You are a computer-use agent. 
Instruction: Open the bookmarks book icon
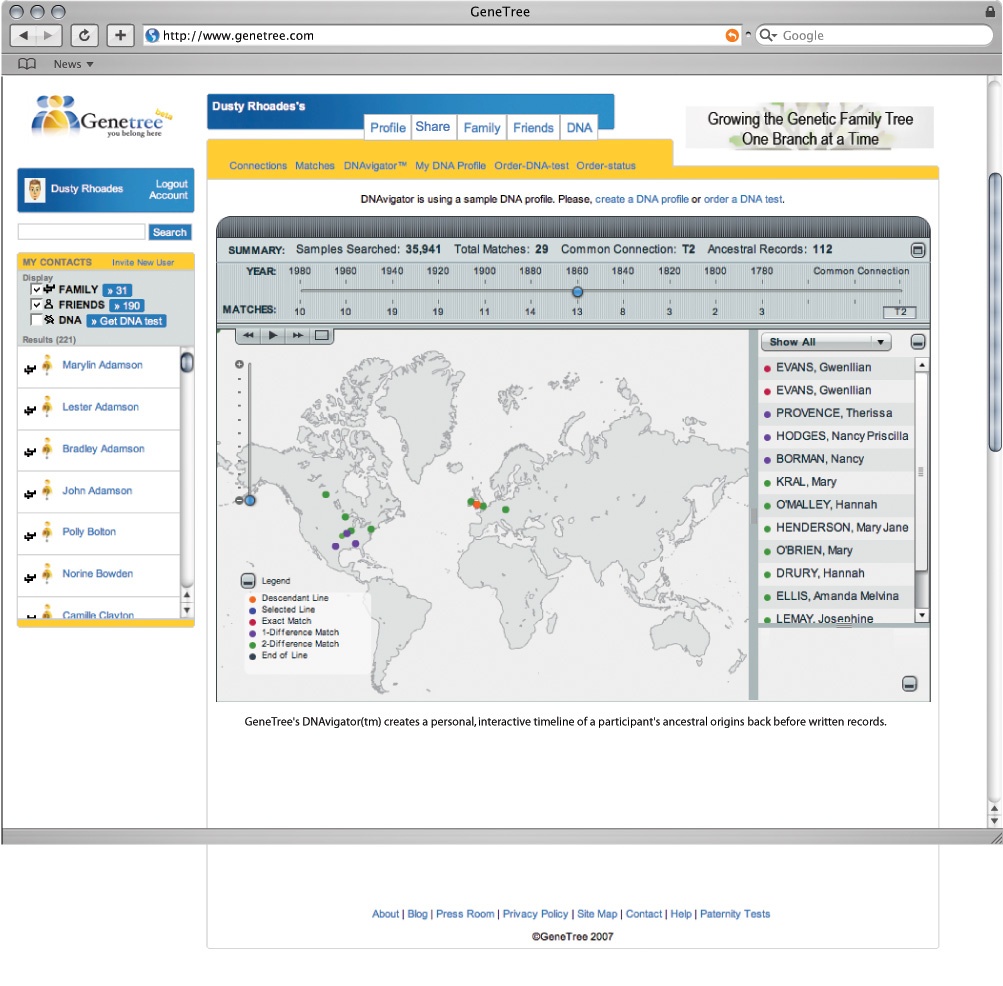coord(26,64)
